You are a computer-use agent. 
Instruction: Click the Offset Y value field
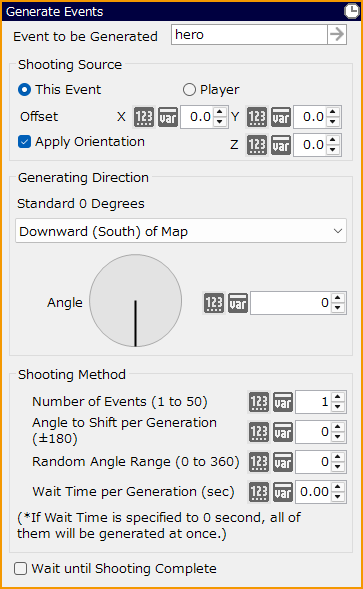(310, 117)
